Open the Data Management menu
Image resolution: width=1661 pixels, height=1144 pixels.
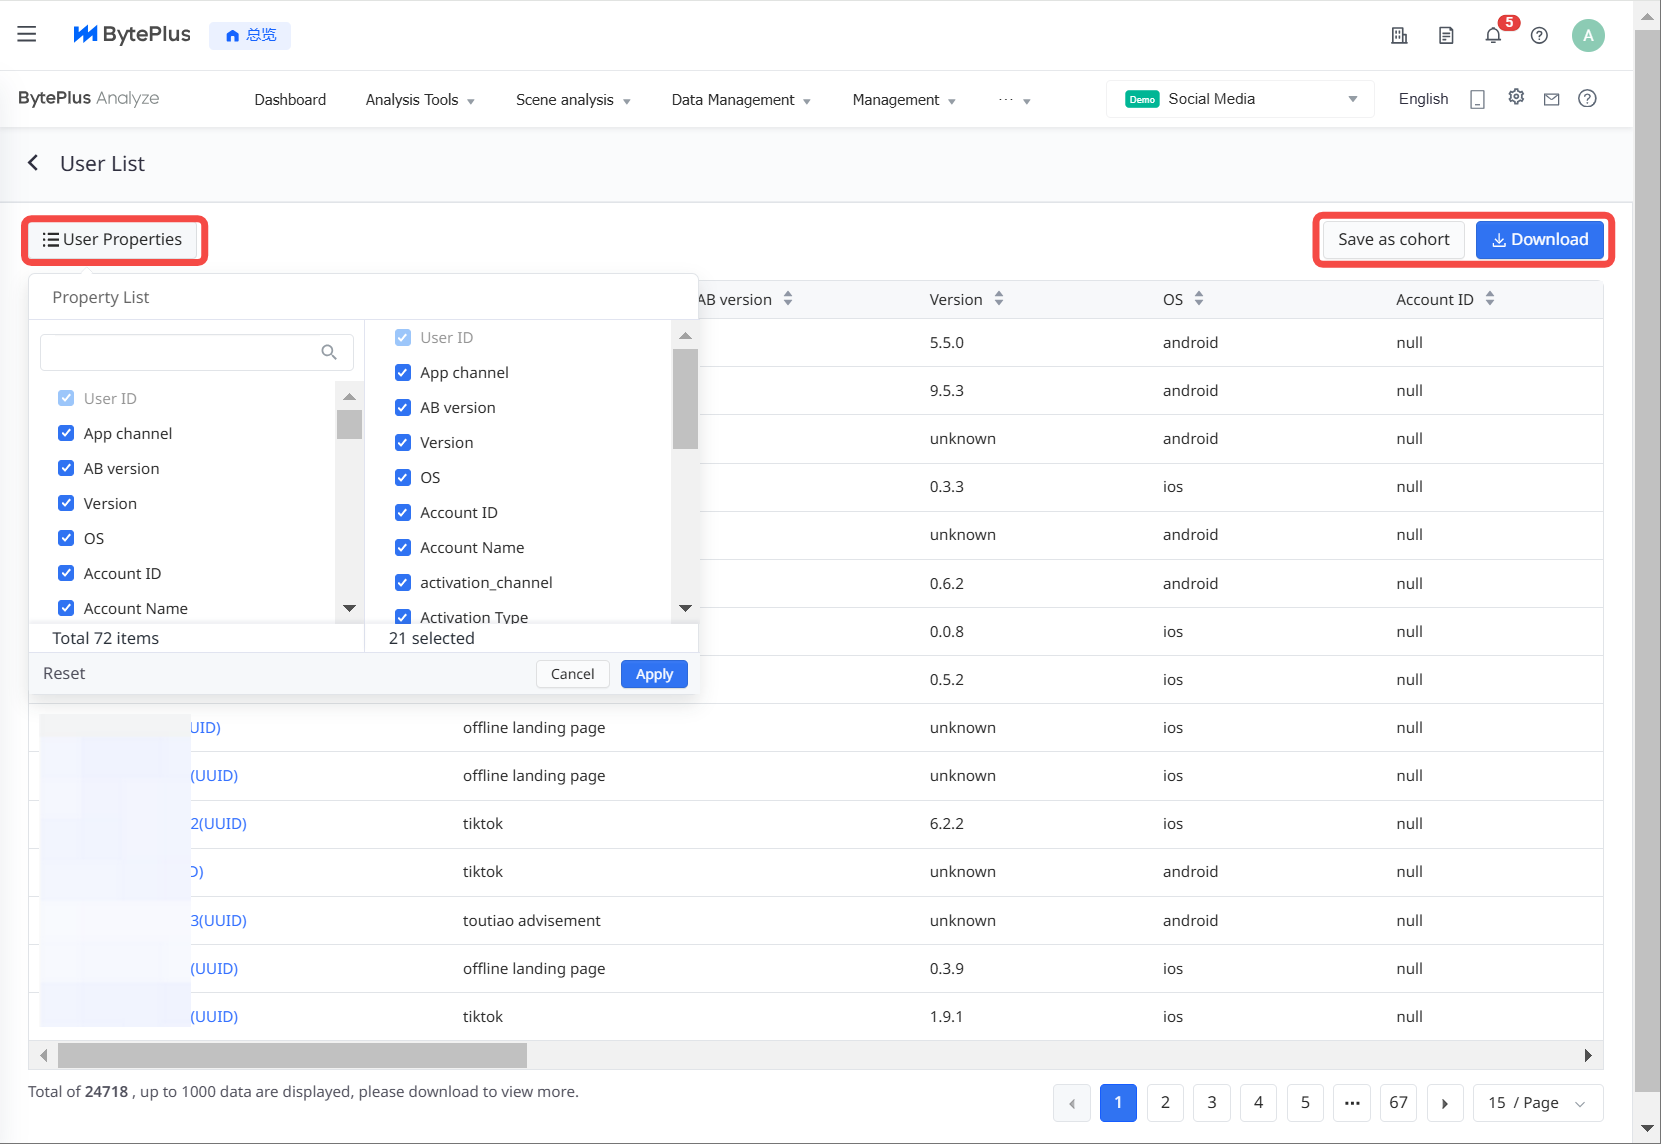click(740, 100)
